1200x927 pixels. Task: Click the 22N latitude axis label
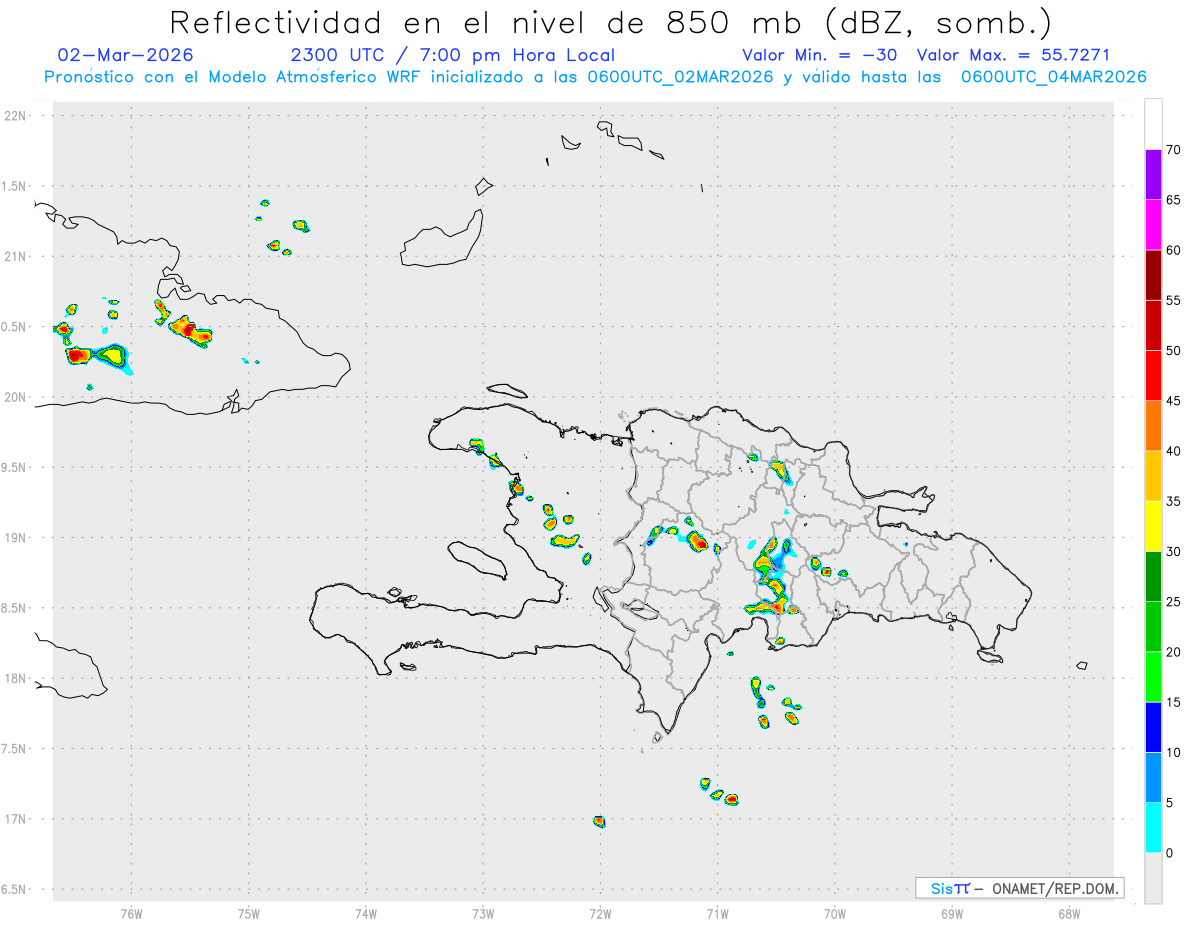16,116
